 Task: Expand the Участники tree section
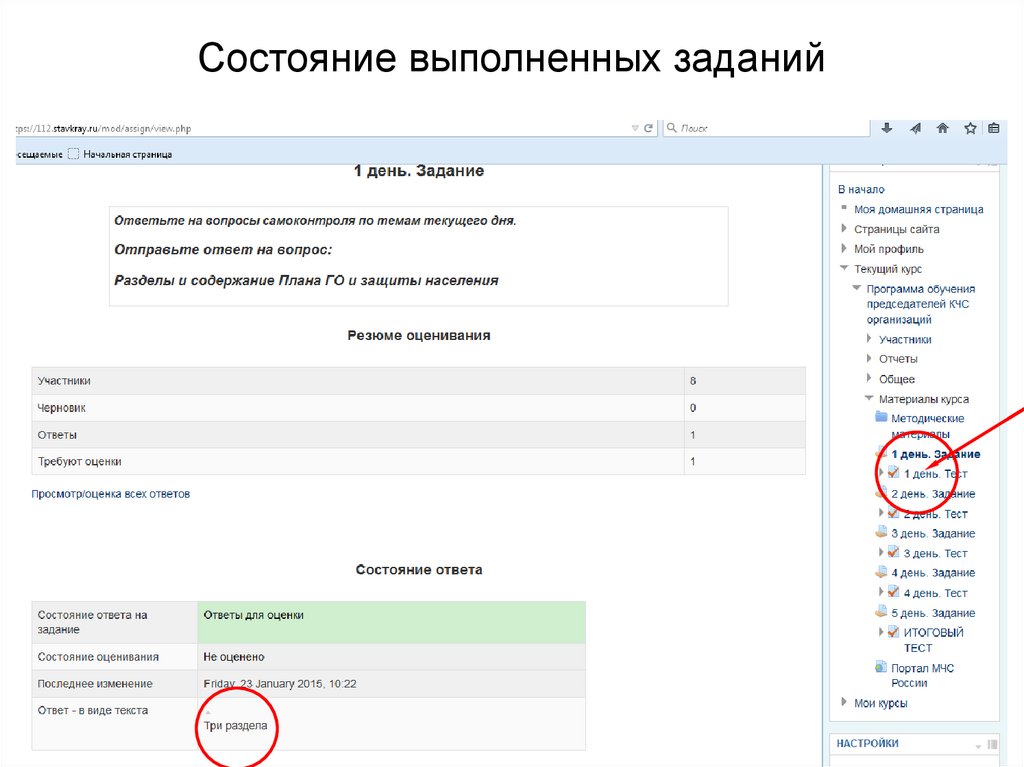click(868, 338)
